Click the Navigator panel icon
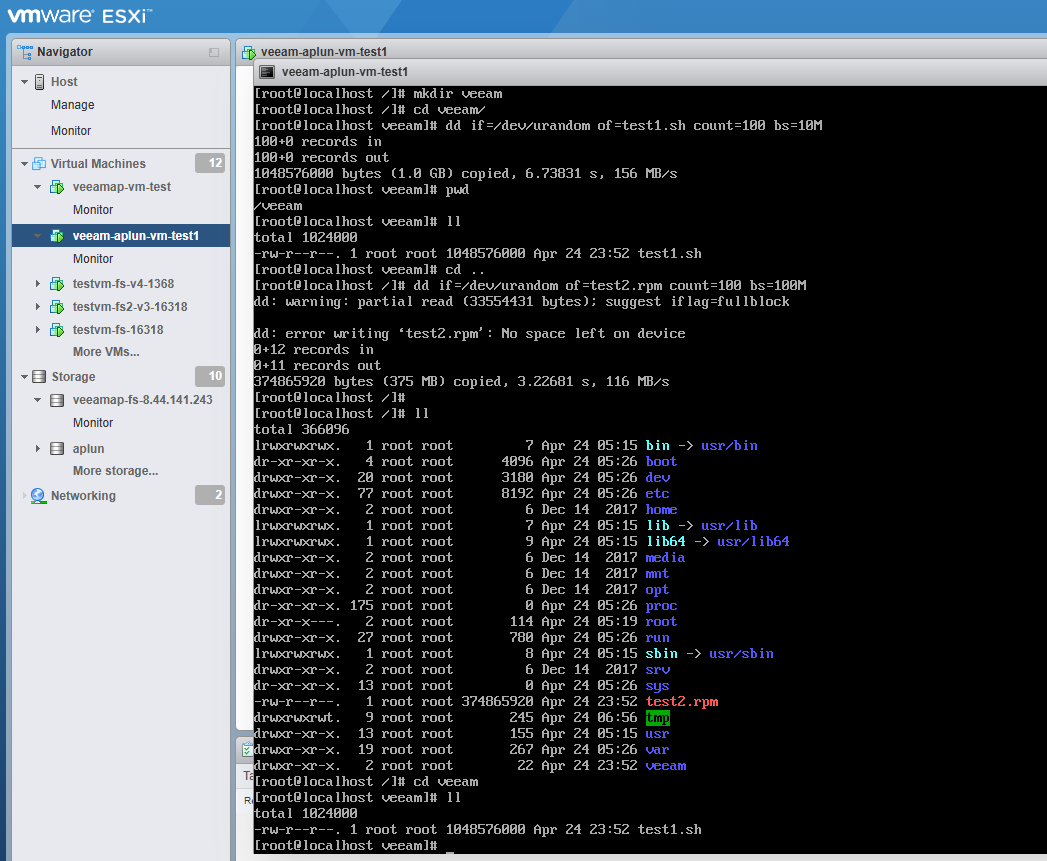This screenshot has height=861, width=1047. [x=25, y=52]
